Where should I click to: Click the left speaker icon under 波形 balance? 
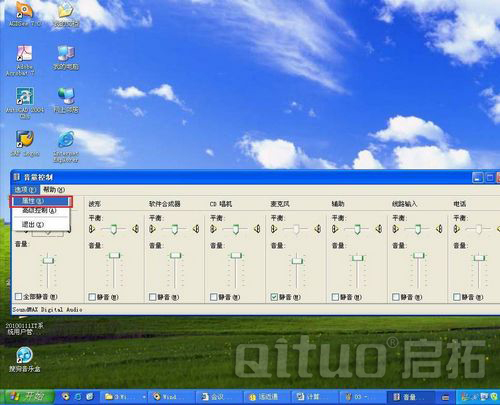click(92, 229)
